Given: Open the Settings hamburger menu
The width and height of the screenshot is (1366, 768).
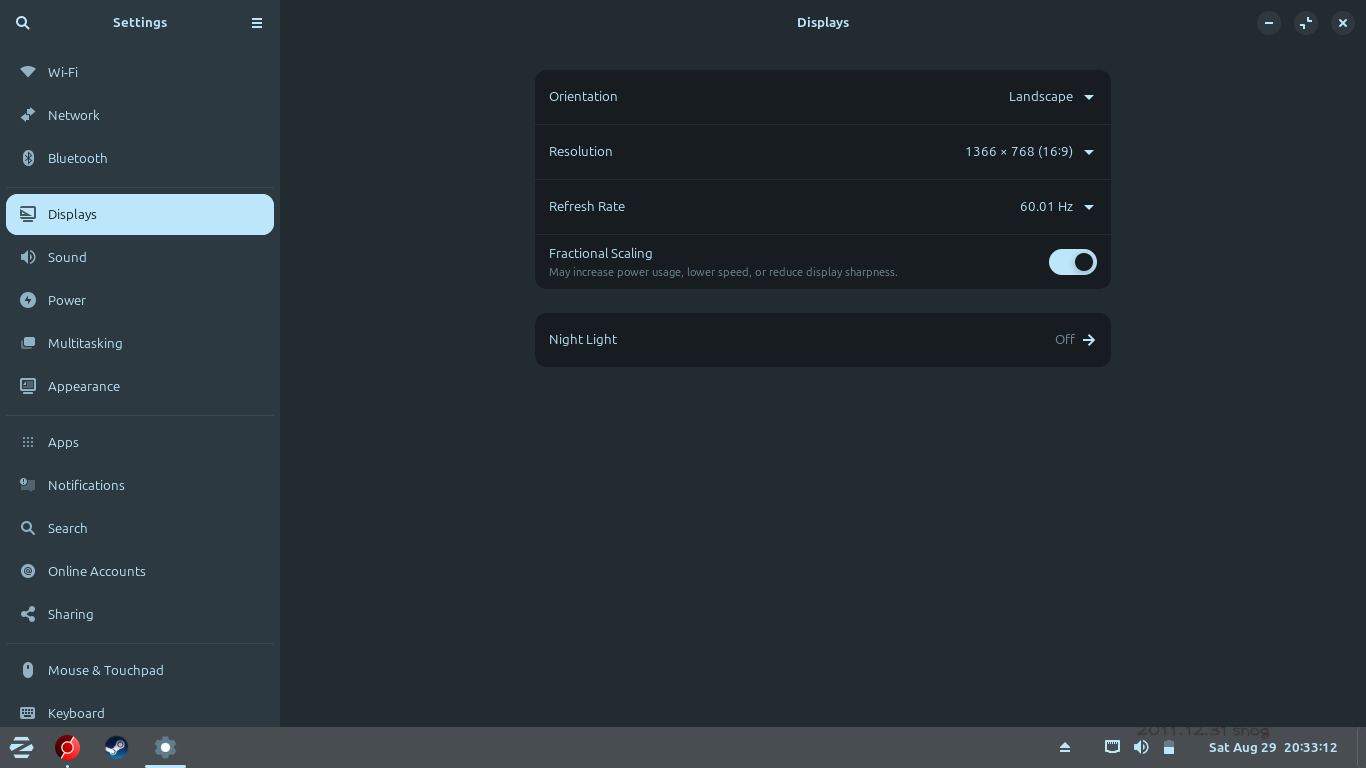Looking at the screenshot, I should click(257, 22).
